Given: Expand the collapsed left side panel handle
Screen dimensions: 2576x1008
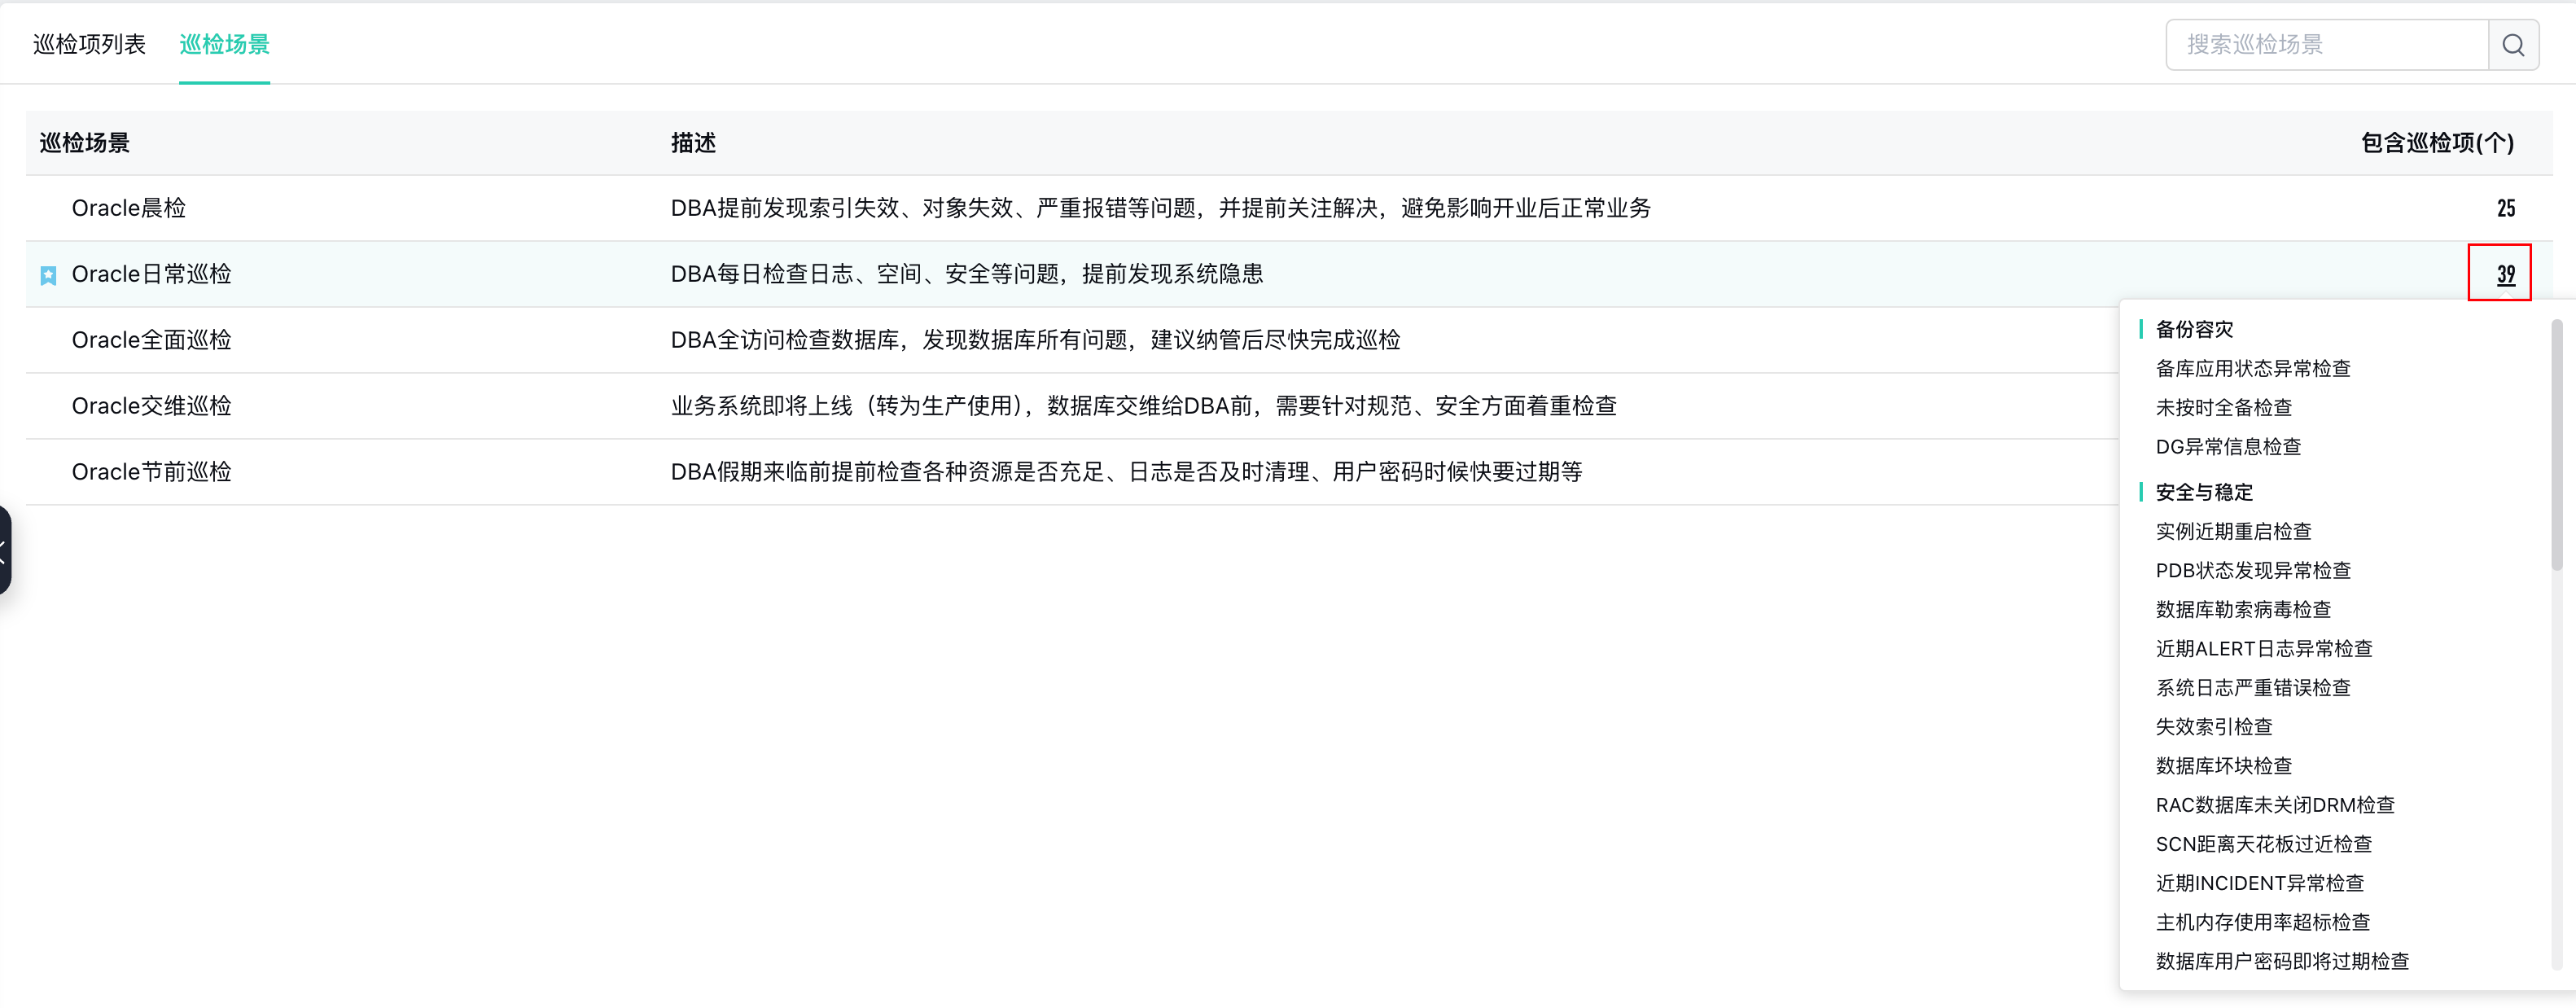Looking at the screenshot, I should coord(5,548).
